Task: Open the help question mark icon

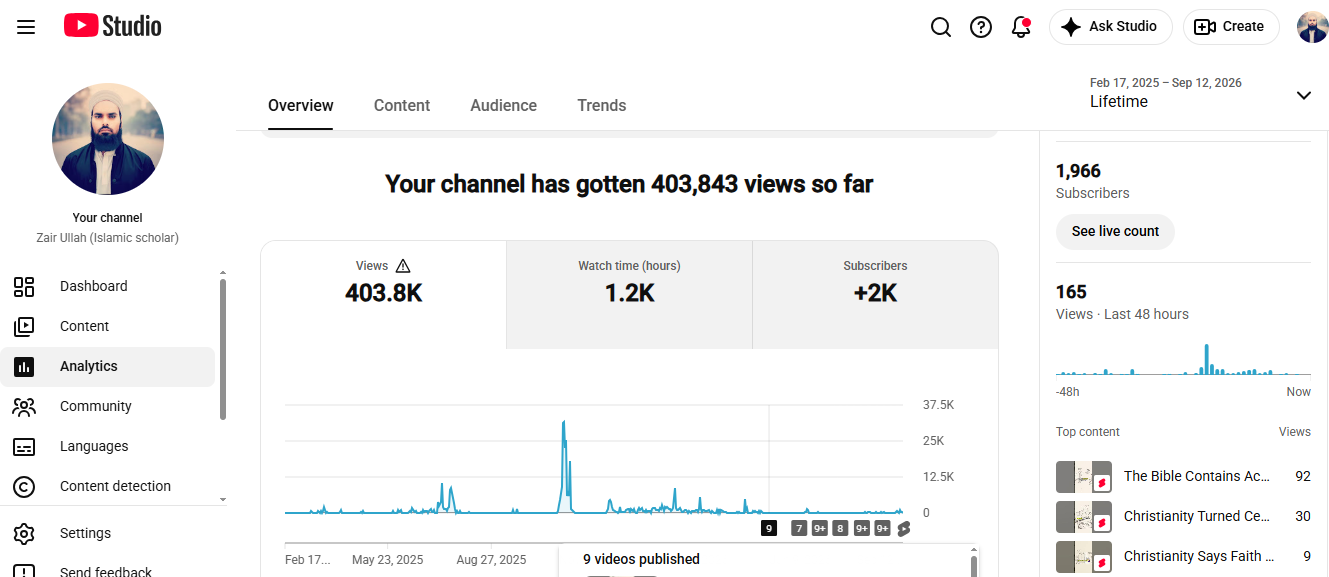Action: click(981, 27)
